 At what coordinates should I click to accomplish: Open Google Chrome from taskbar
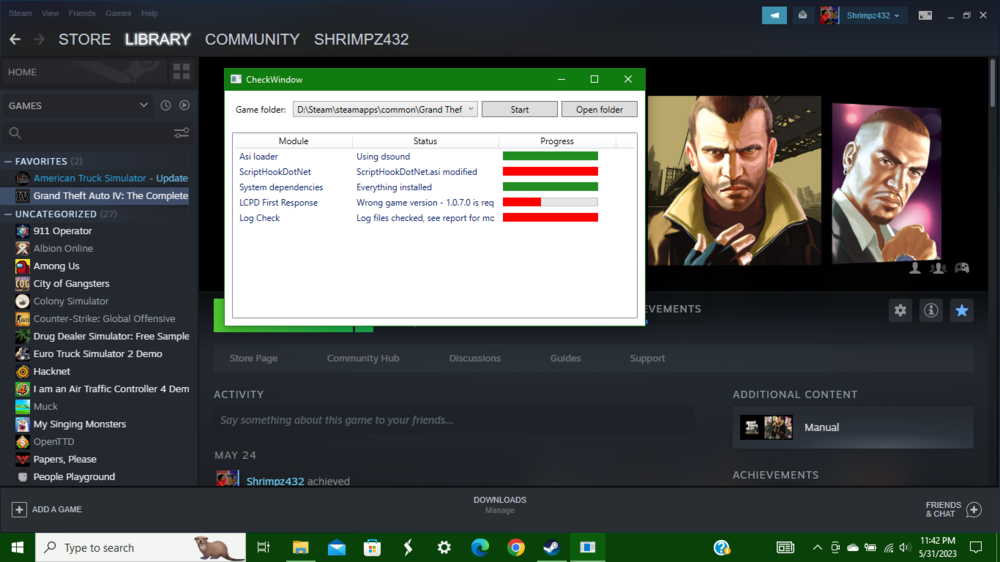pyautogui.click(x=516, y=547)
